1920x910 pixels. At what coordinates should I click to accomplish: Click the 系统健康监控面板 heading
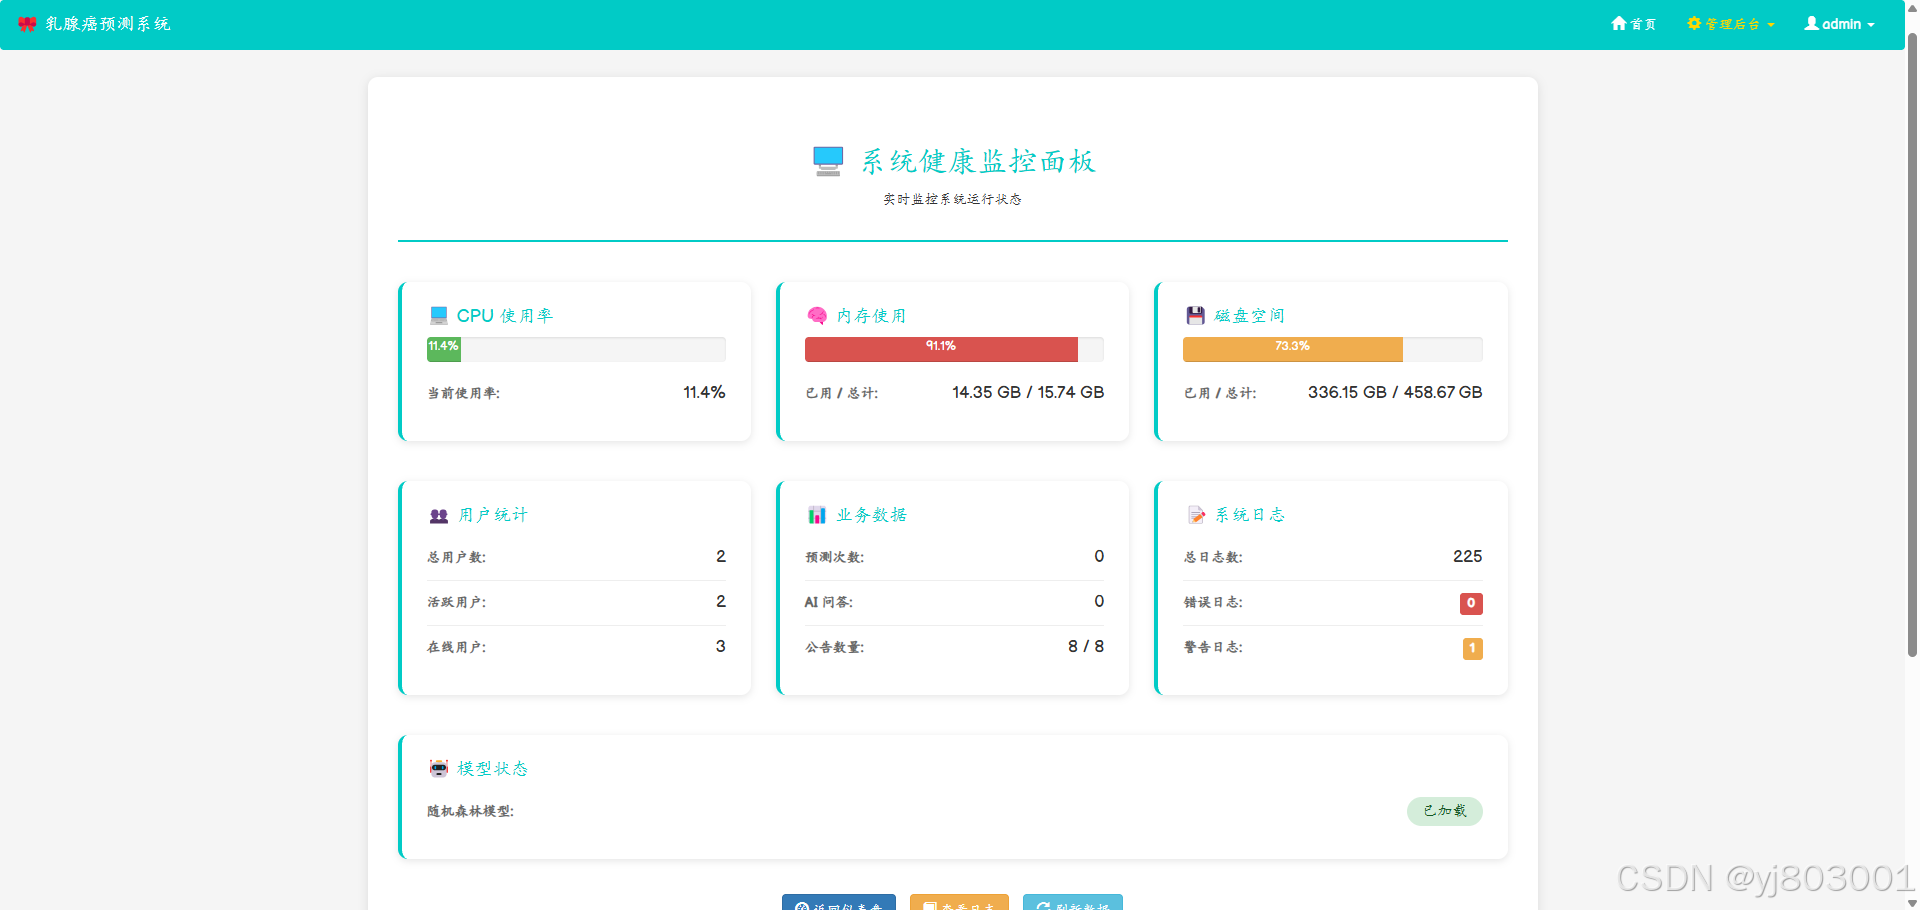tap(979, 161)
